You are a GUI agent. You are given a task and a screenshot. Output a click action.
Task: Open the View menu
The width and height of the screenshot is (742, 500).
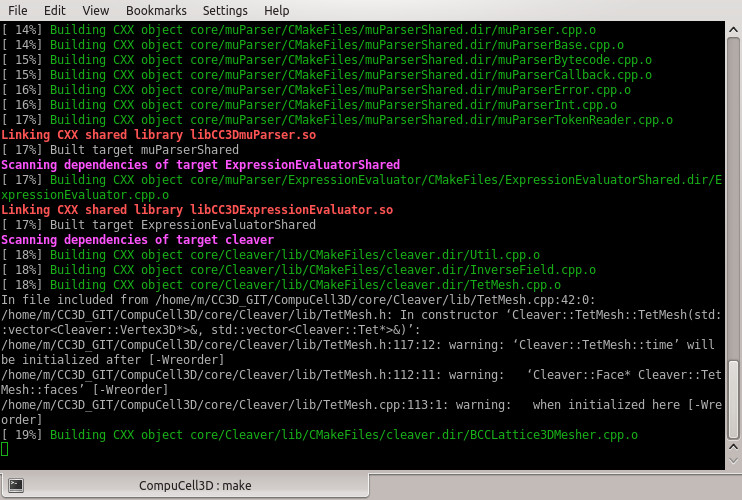(x=96, y=10)
